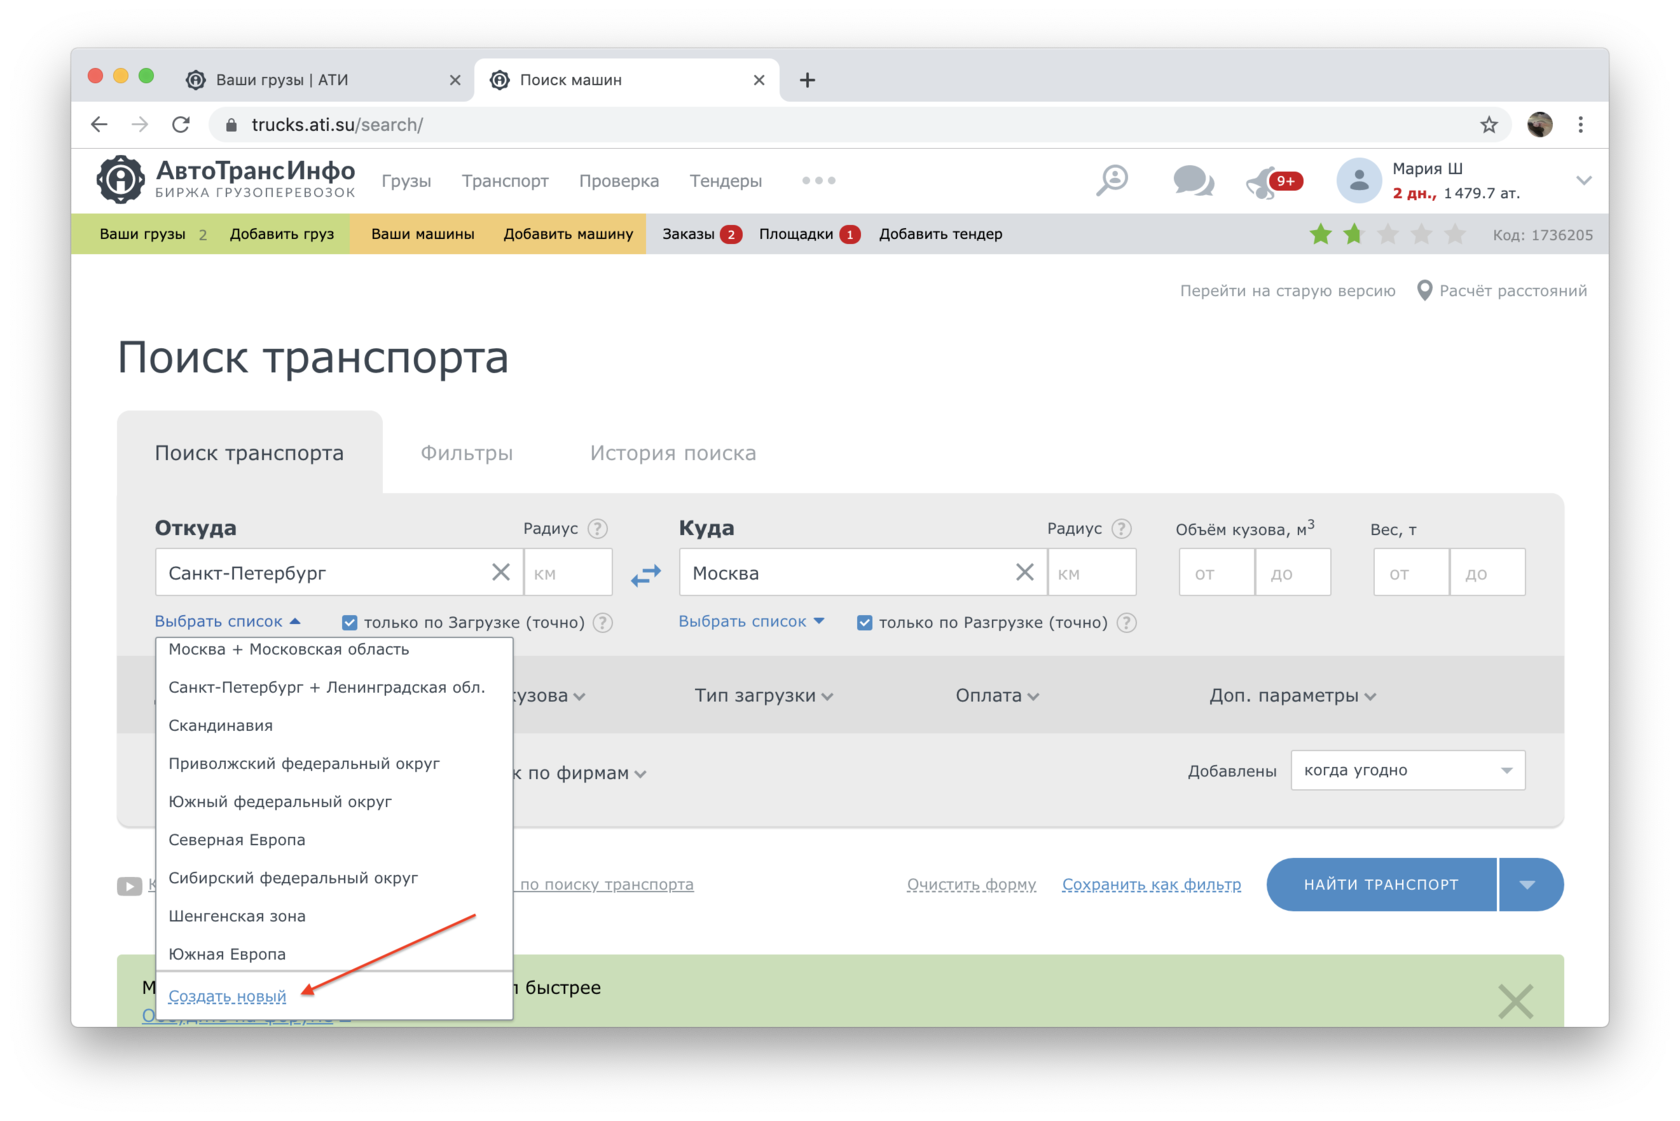Click the fifth rating star
This screenshot has height=1121, width=1680.
pyautogui.click(x=1455, y=235)
